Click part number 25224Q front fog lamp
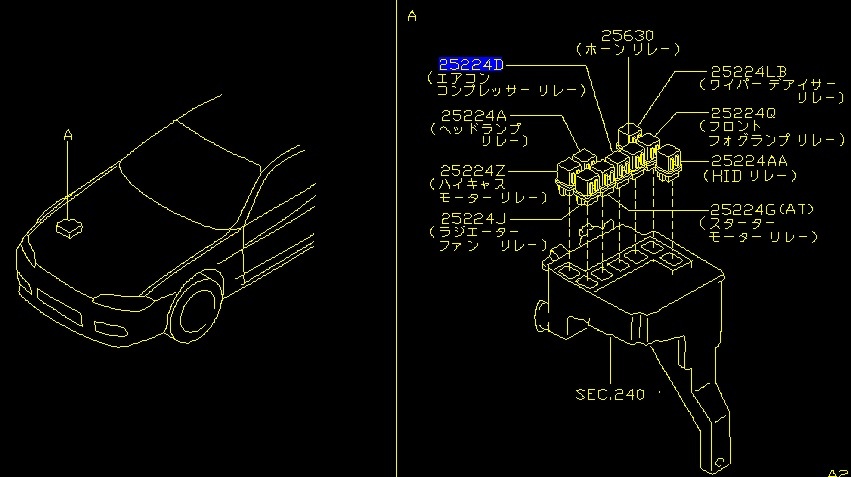This screenshot has height=477, width=851. 743,113
